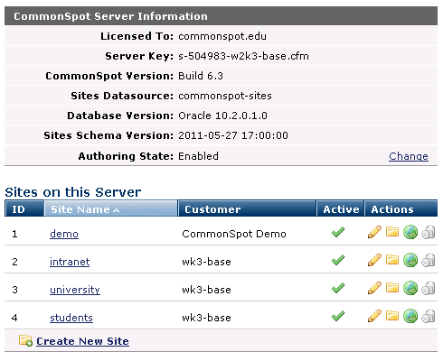
Task: Click Change link for Authoring State
Action: [408, 156]
